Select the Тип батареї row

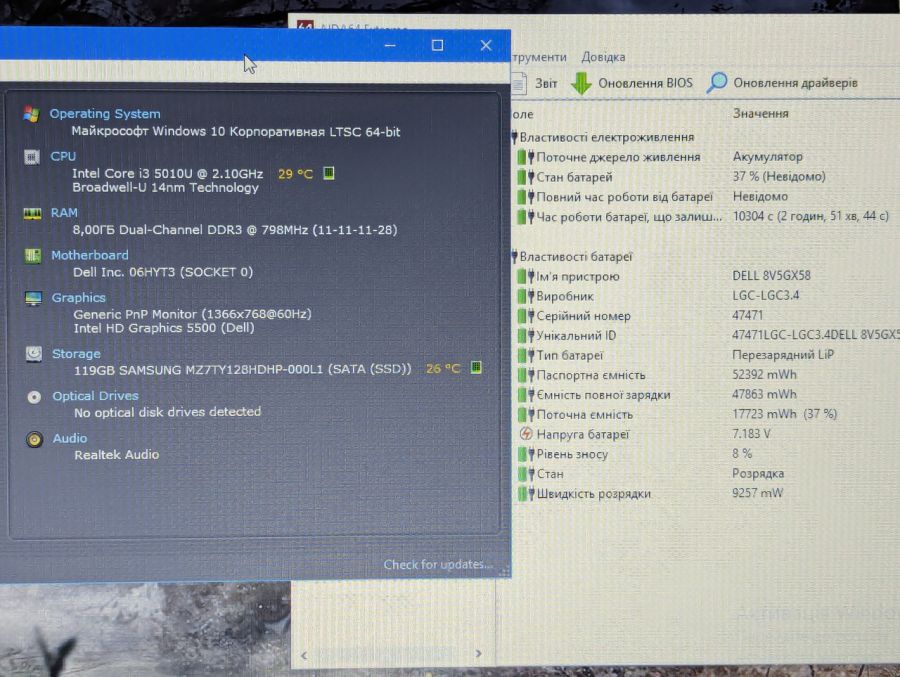tap(676, 355)
